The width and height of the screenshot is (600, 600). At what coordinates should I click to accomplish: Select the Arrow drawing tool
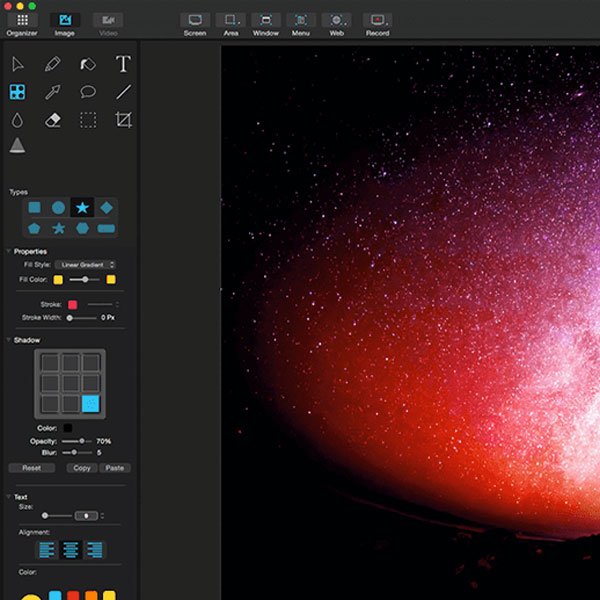point(52,92)
